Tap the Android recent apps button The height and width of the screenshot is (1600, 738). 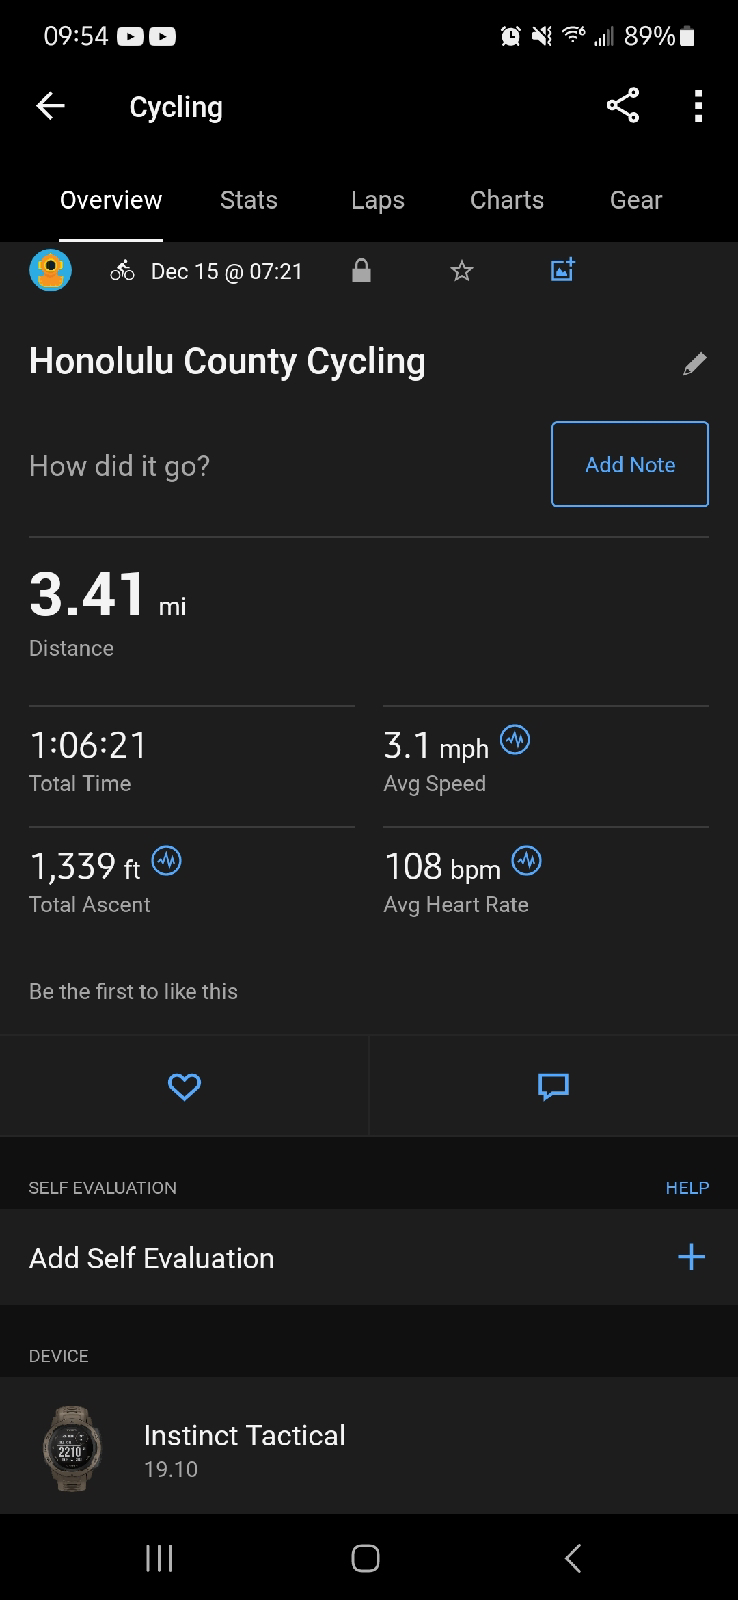(x=159, y=1557)
